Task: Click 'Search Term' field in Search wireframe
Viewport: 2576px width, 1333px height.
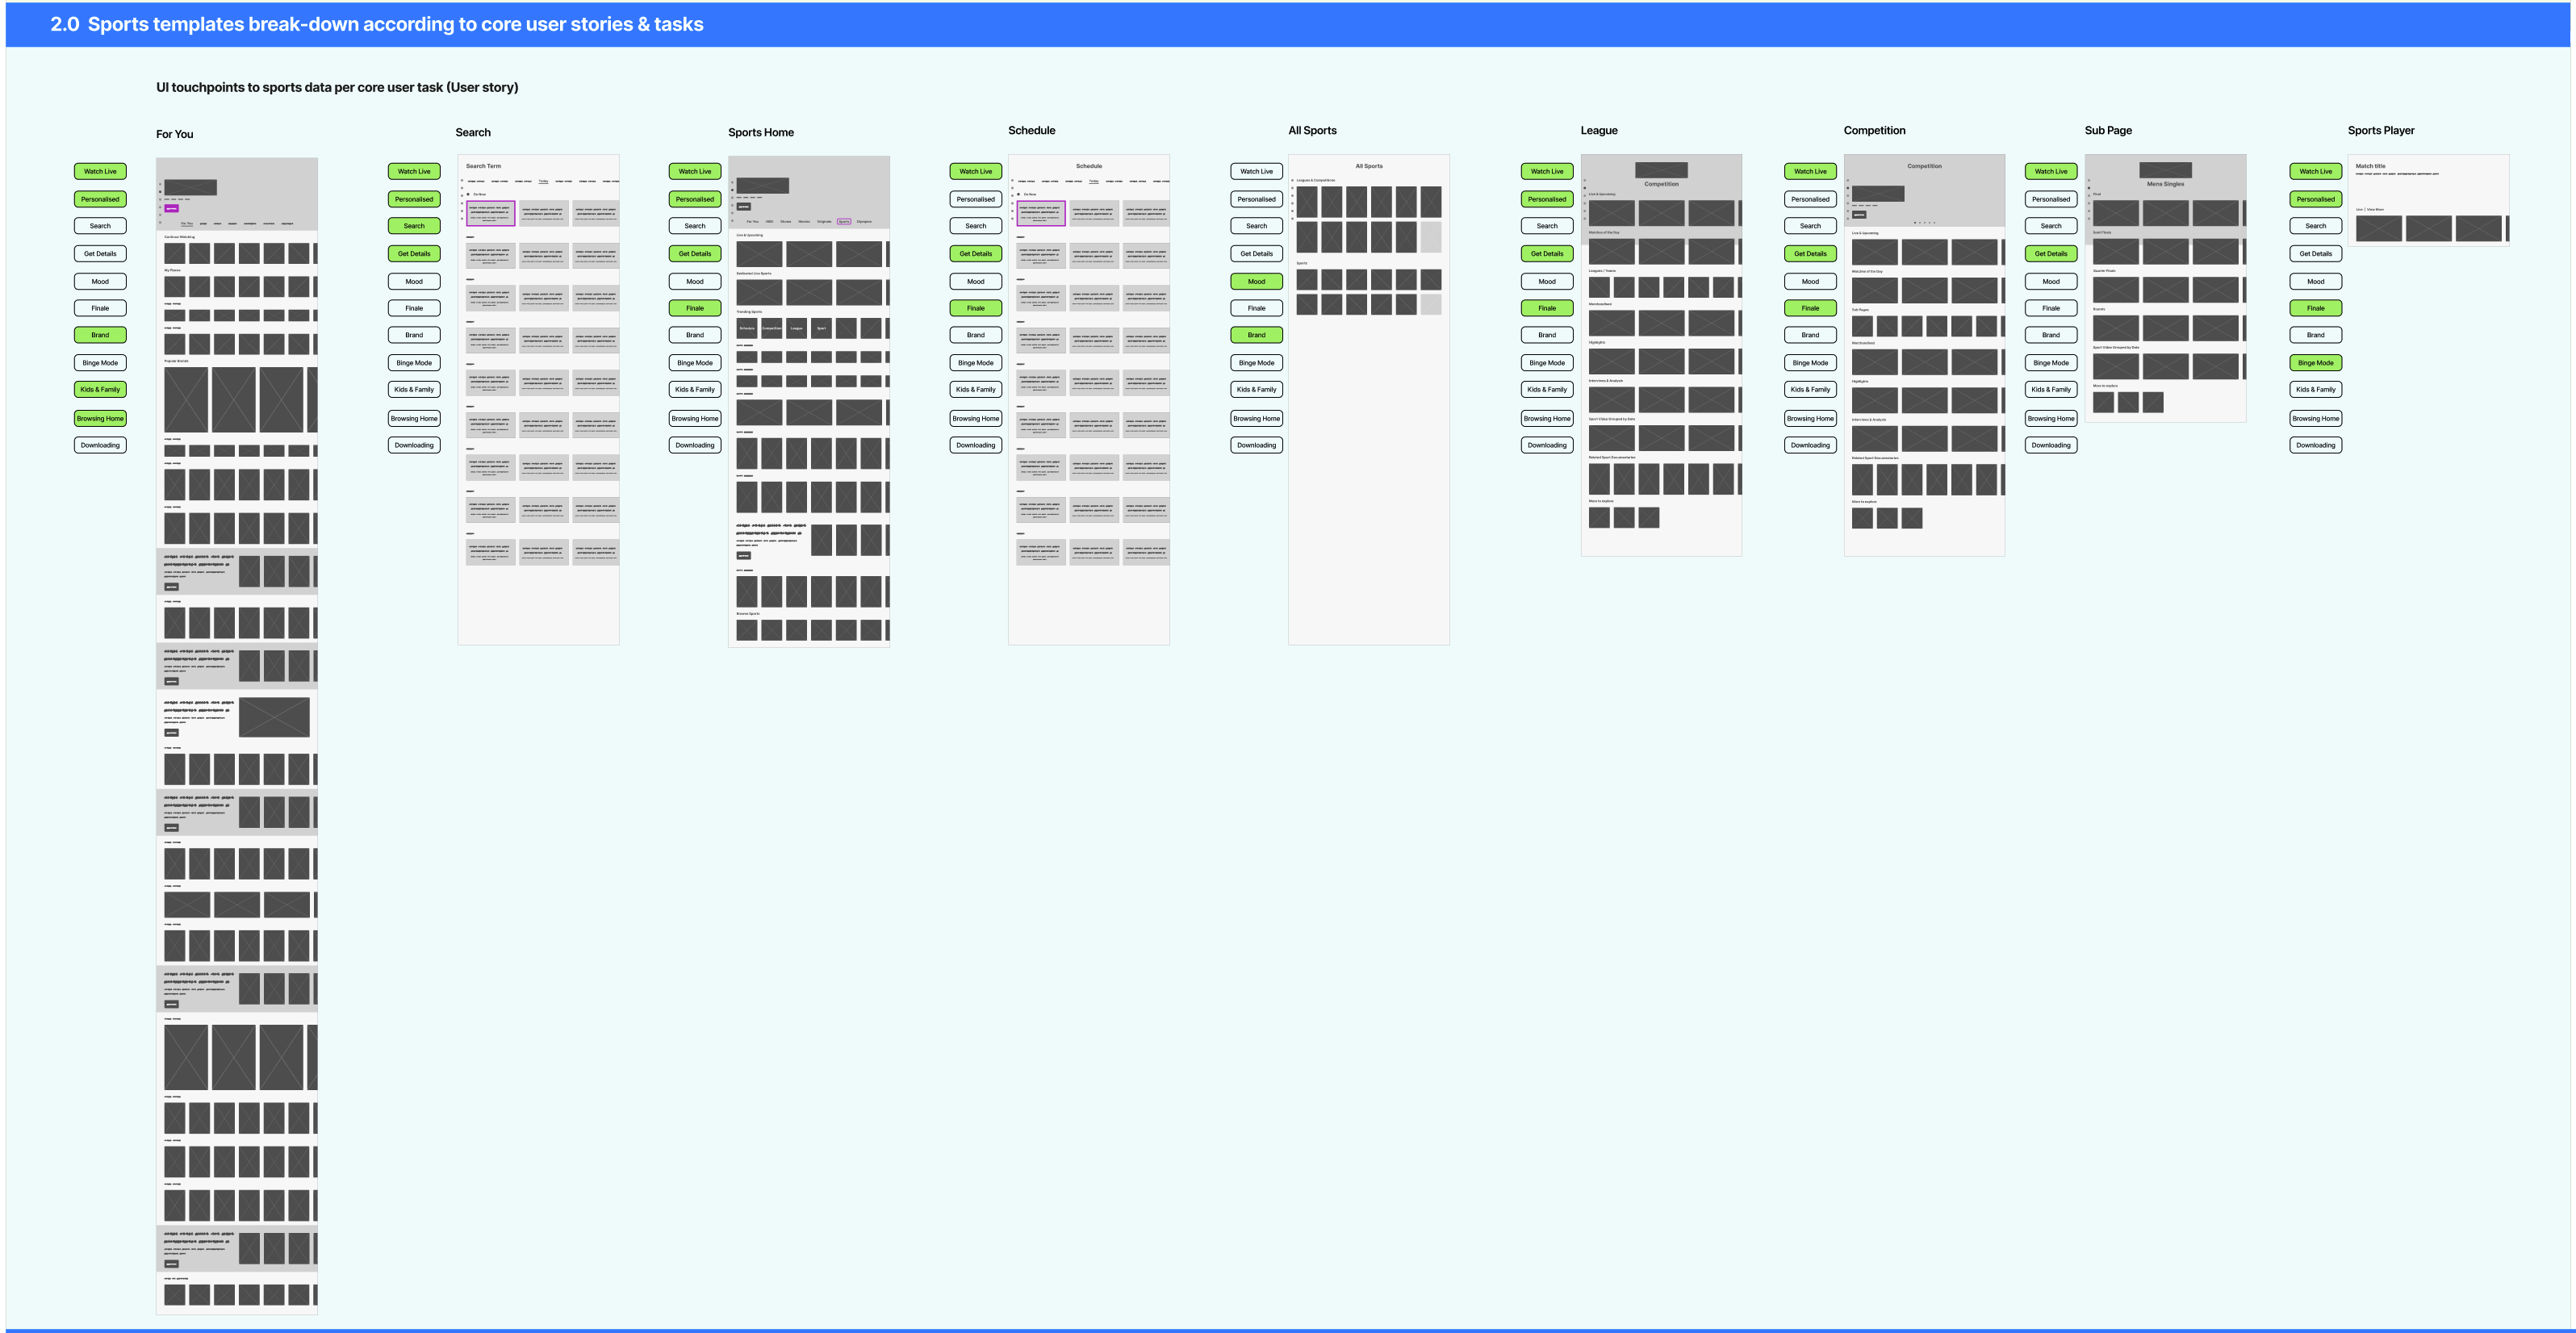Action: click(x=484, y=166)
